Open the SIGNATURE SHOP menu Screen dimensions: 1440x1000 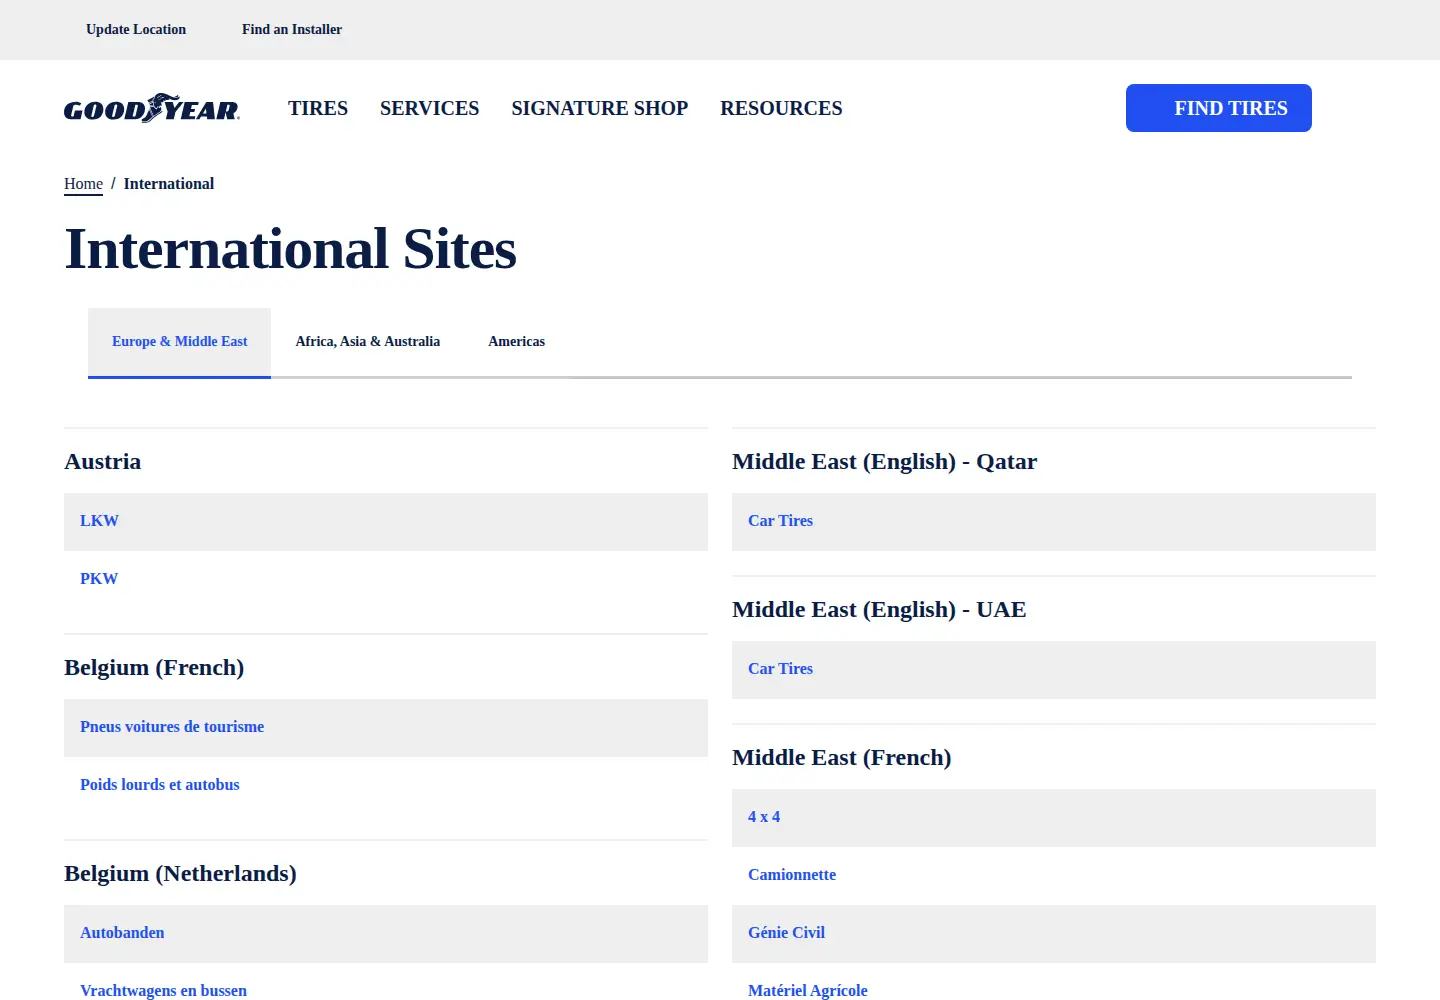point(600,108)
